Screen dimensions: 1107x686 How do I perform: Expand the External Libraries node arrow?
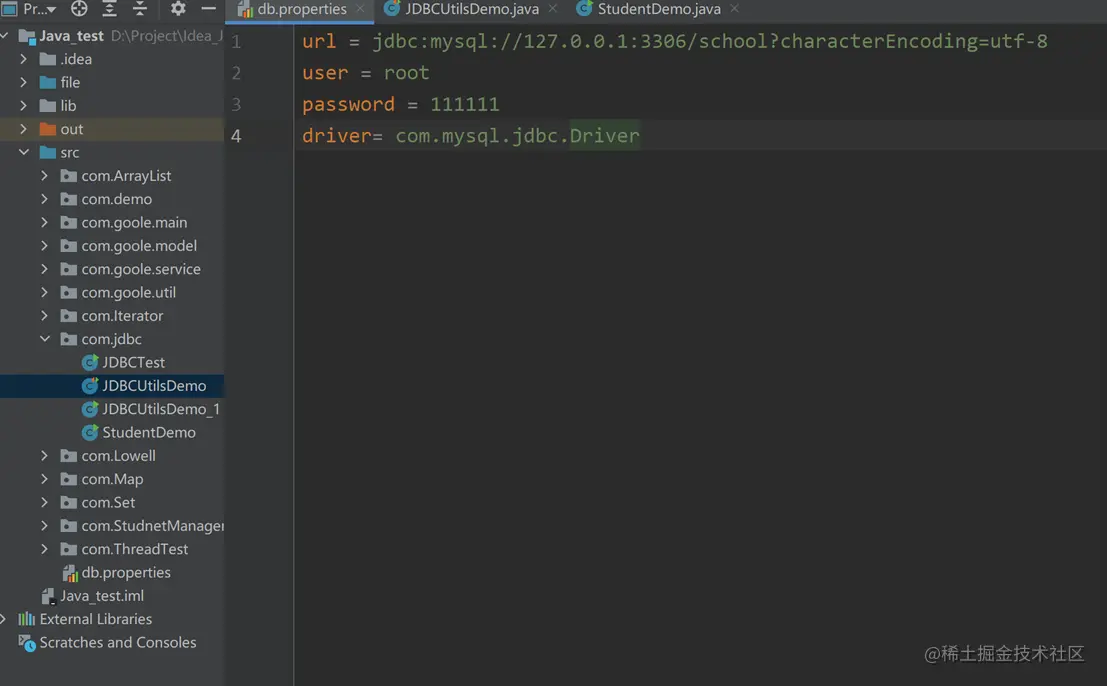point(4,618)
